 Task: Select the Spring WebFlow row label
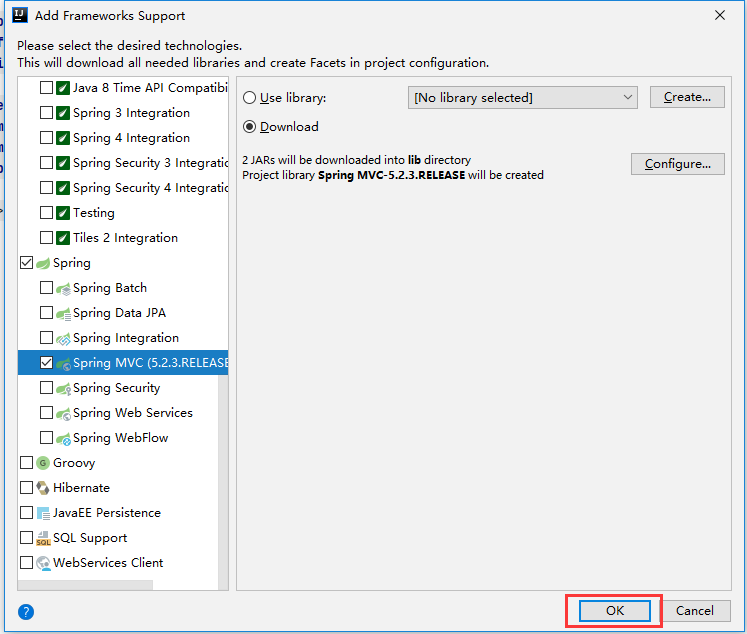tap(121, 438)
